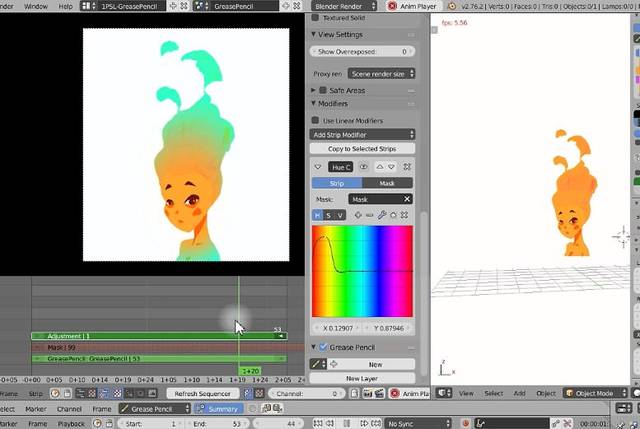Remove the Hue Correct modifier
The image size is (640, 429).
[407, 167]
